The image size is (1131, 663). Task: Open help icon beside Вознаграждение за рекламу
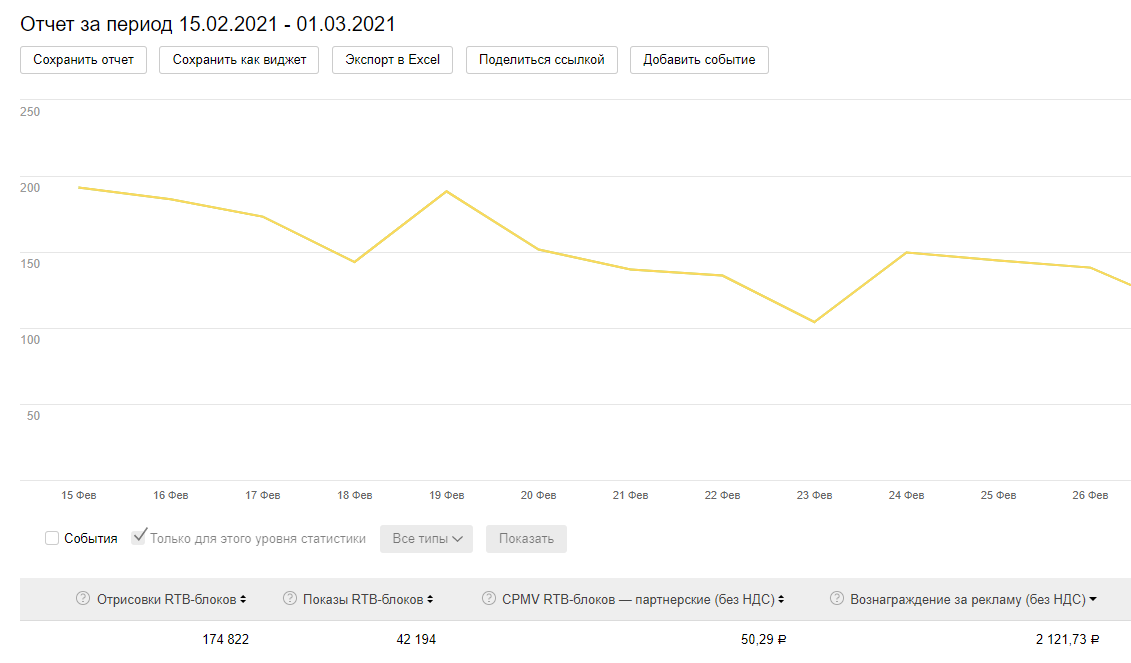(837, 599)
